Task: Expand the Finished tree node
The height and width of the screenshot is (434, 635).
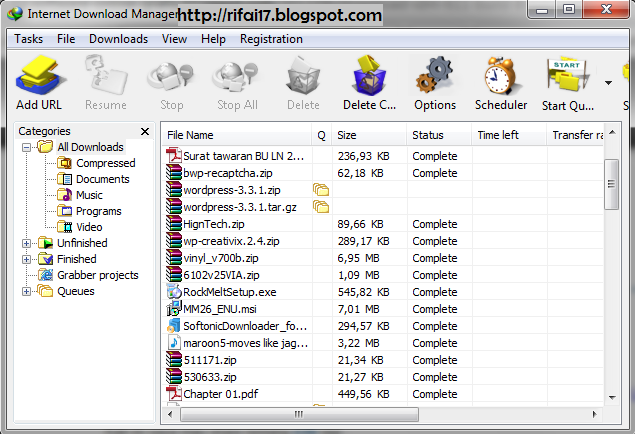Action: coord(26,259)
